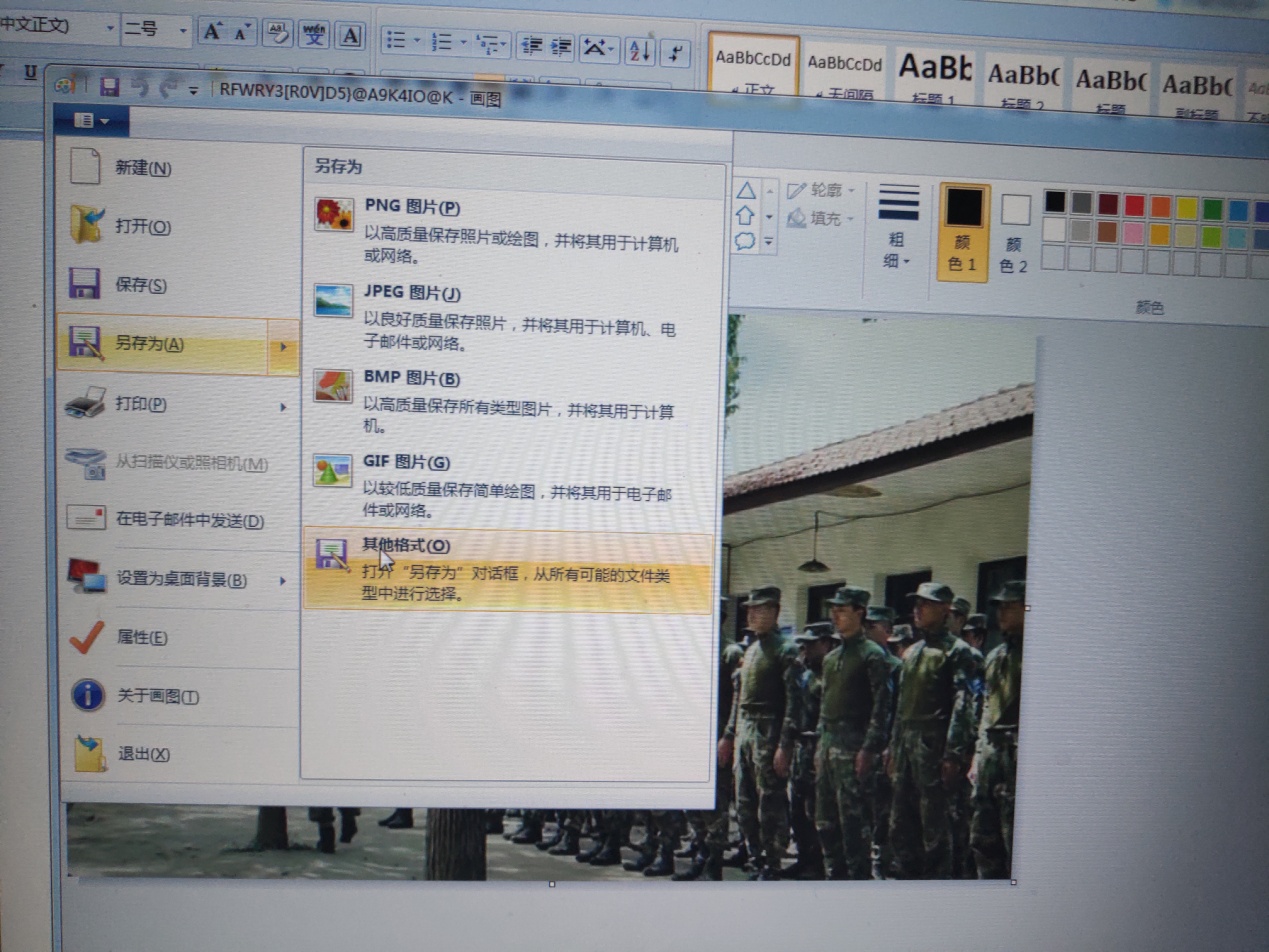Expand the 打印 submenu arrow
The width and height of the screenshot is (1269, 952).
(x=283, y=407)
